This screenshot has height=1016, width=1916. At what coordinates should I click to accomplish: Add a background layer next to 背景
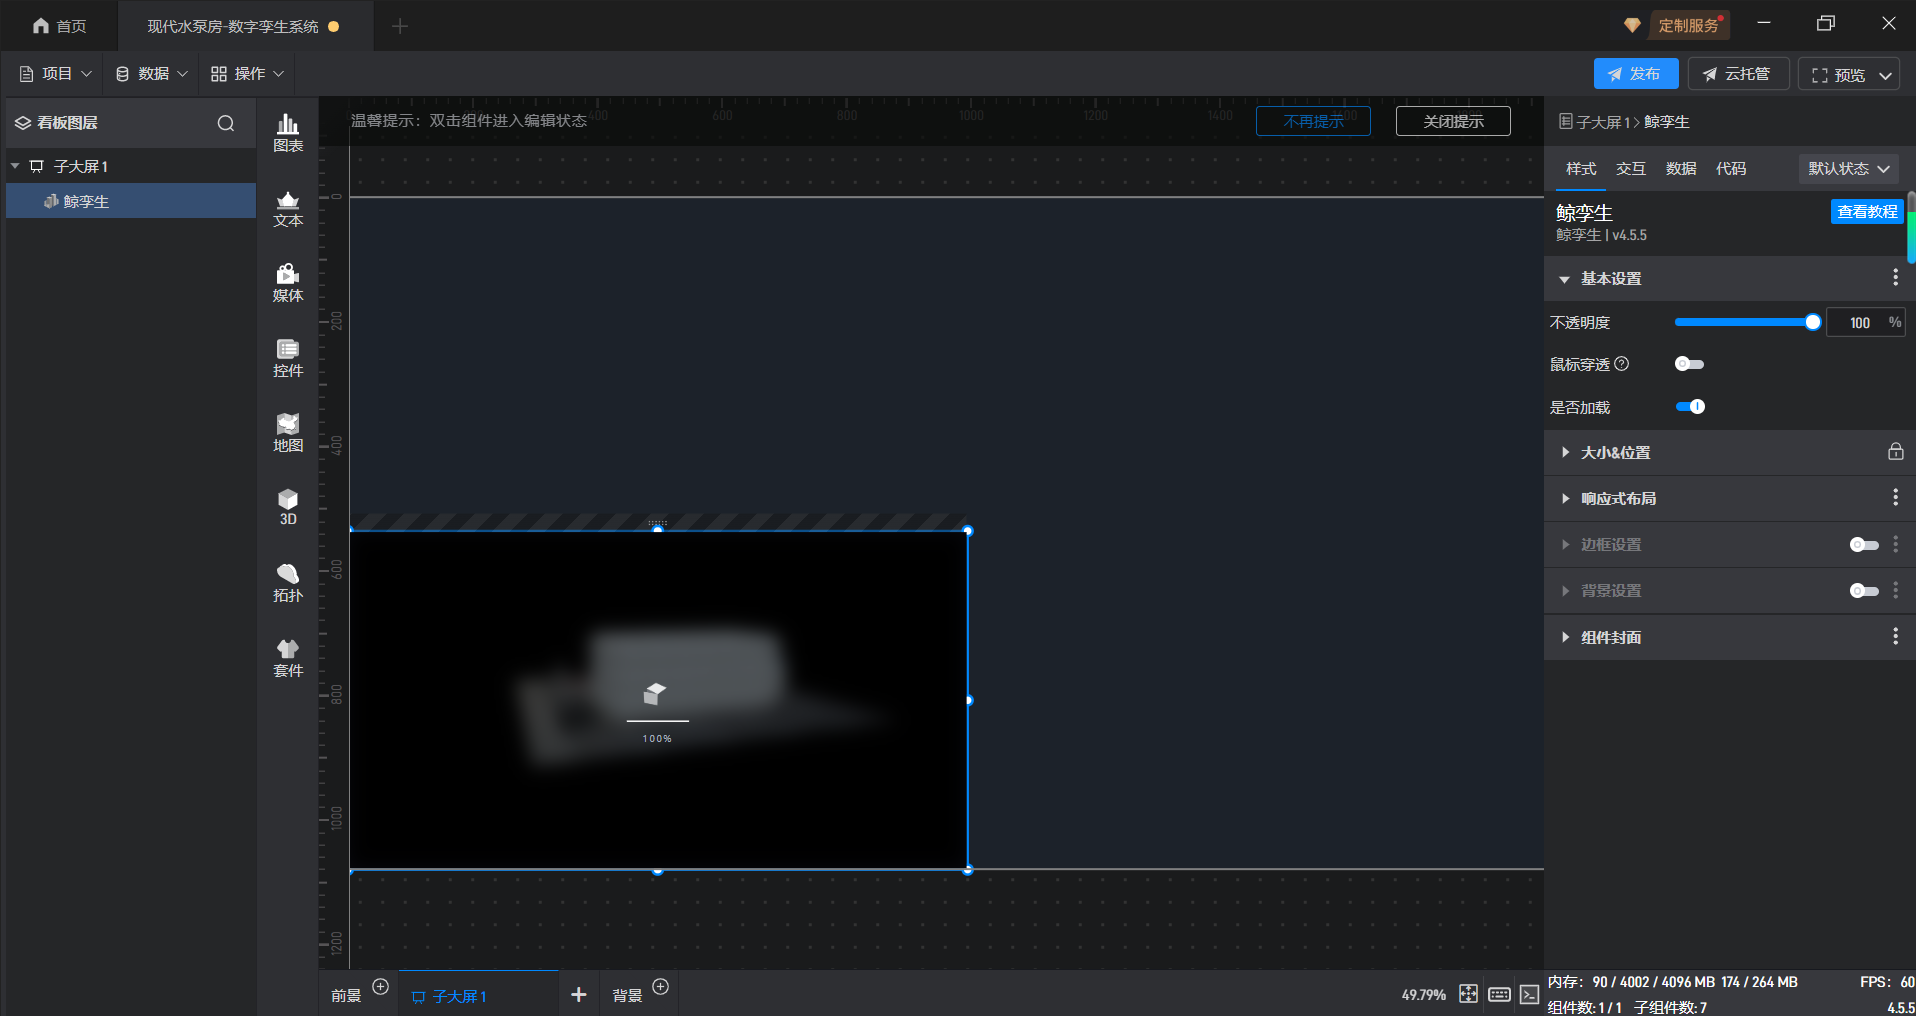pos(660,987)
